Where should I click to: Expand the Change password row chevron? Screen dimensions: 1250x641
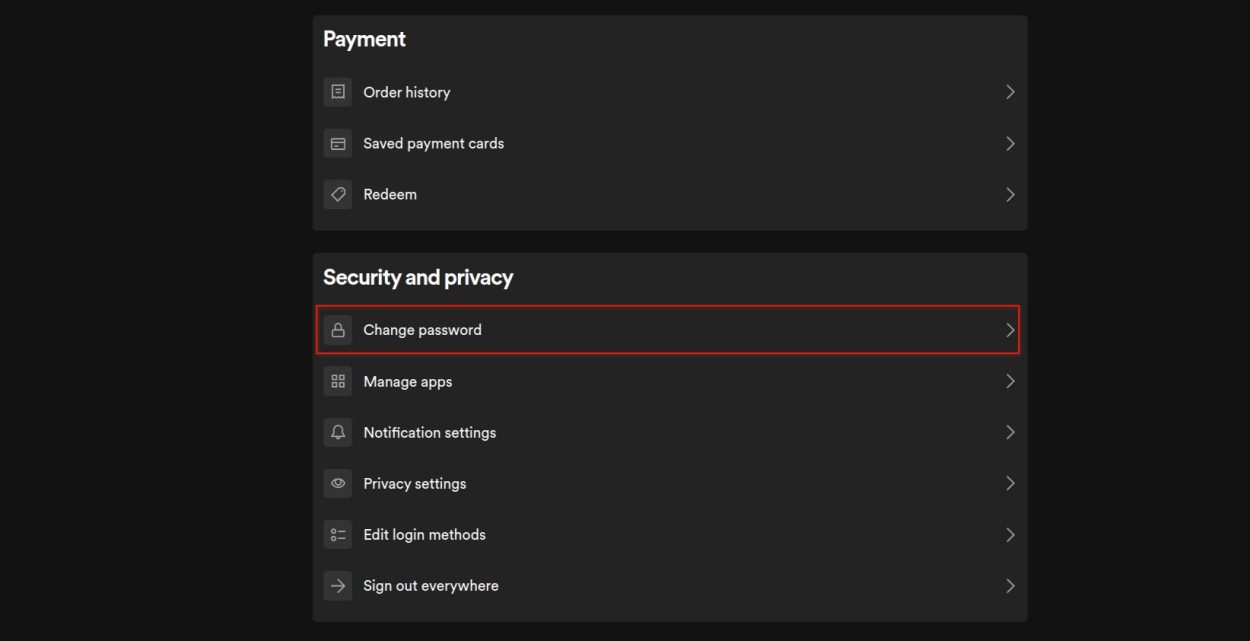(x=1009, y=329)
